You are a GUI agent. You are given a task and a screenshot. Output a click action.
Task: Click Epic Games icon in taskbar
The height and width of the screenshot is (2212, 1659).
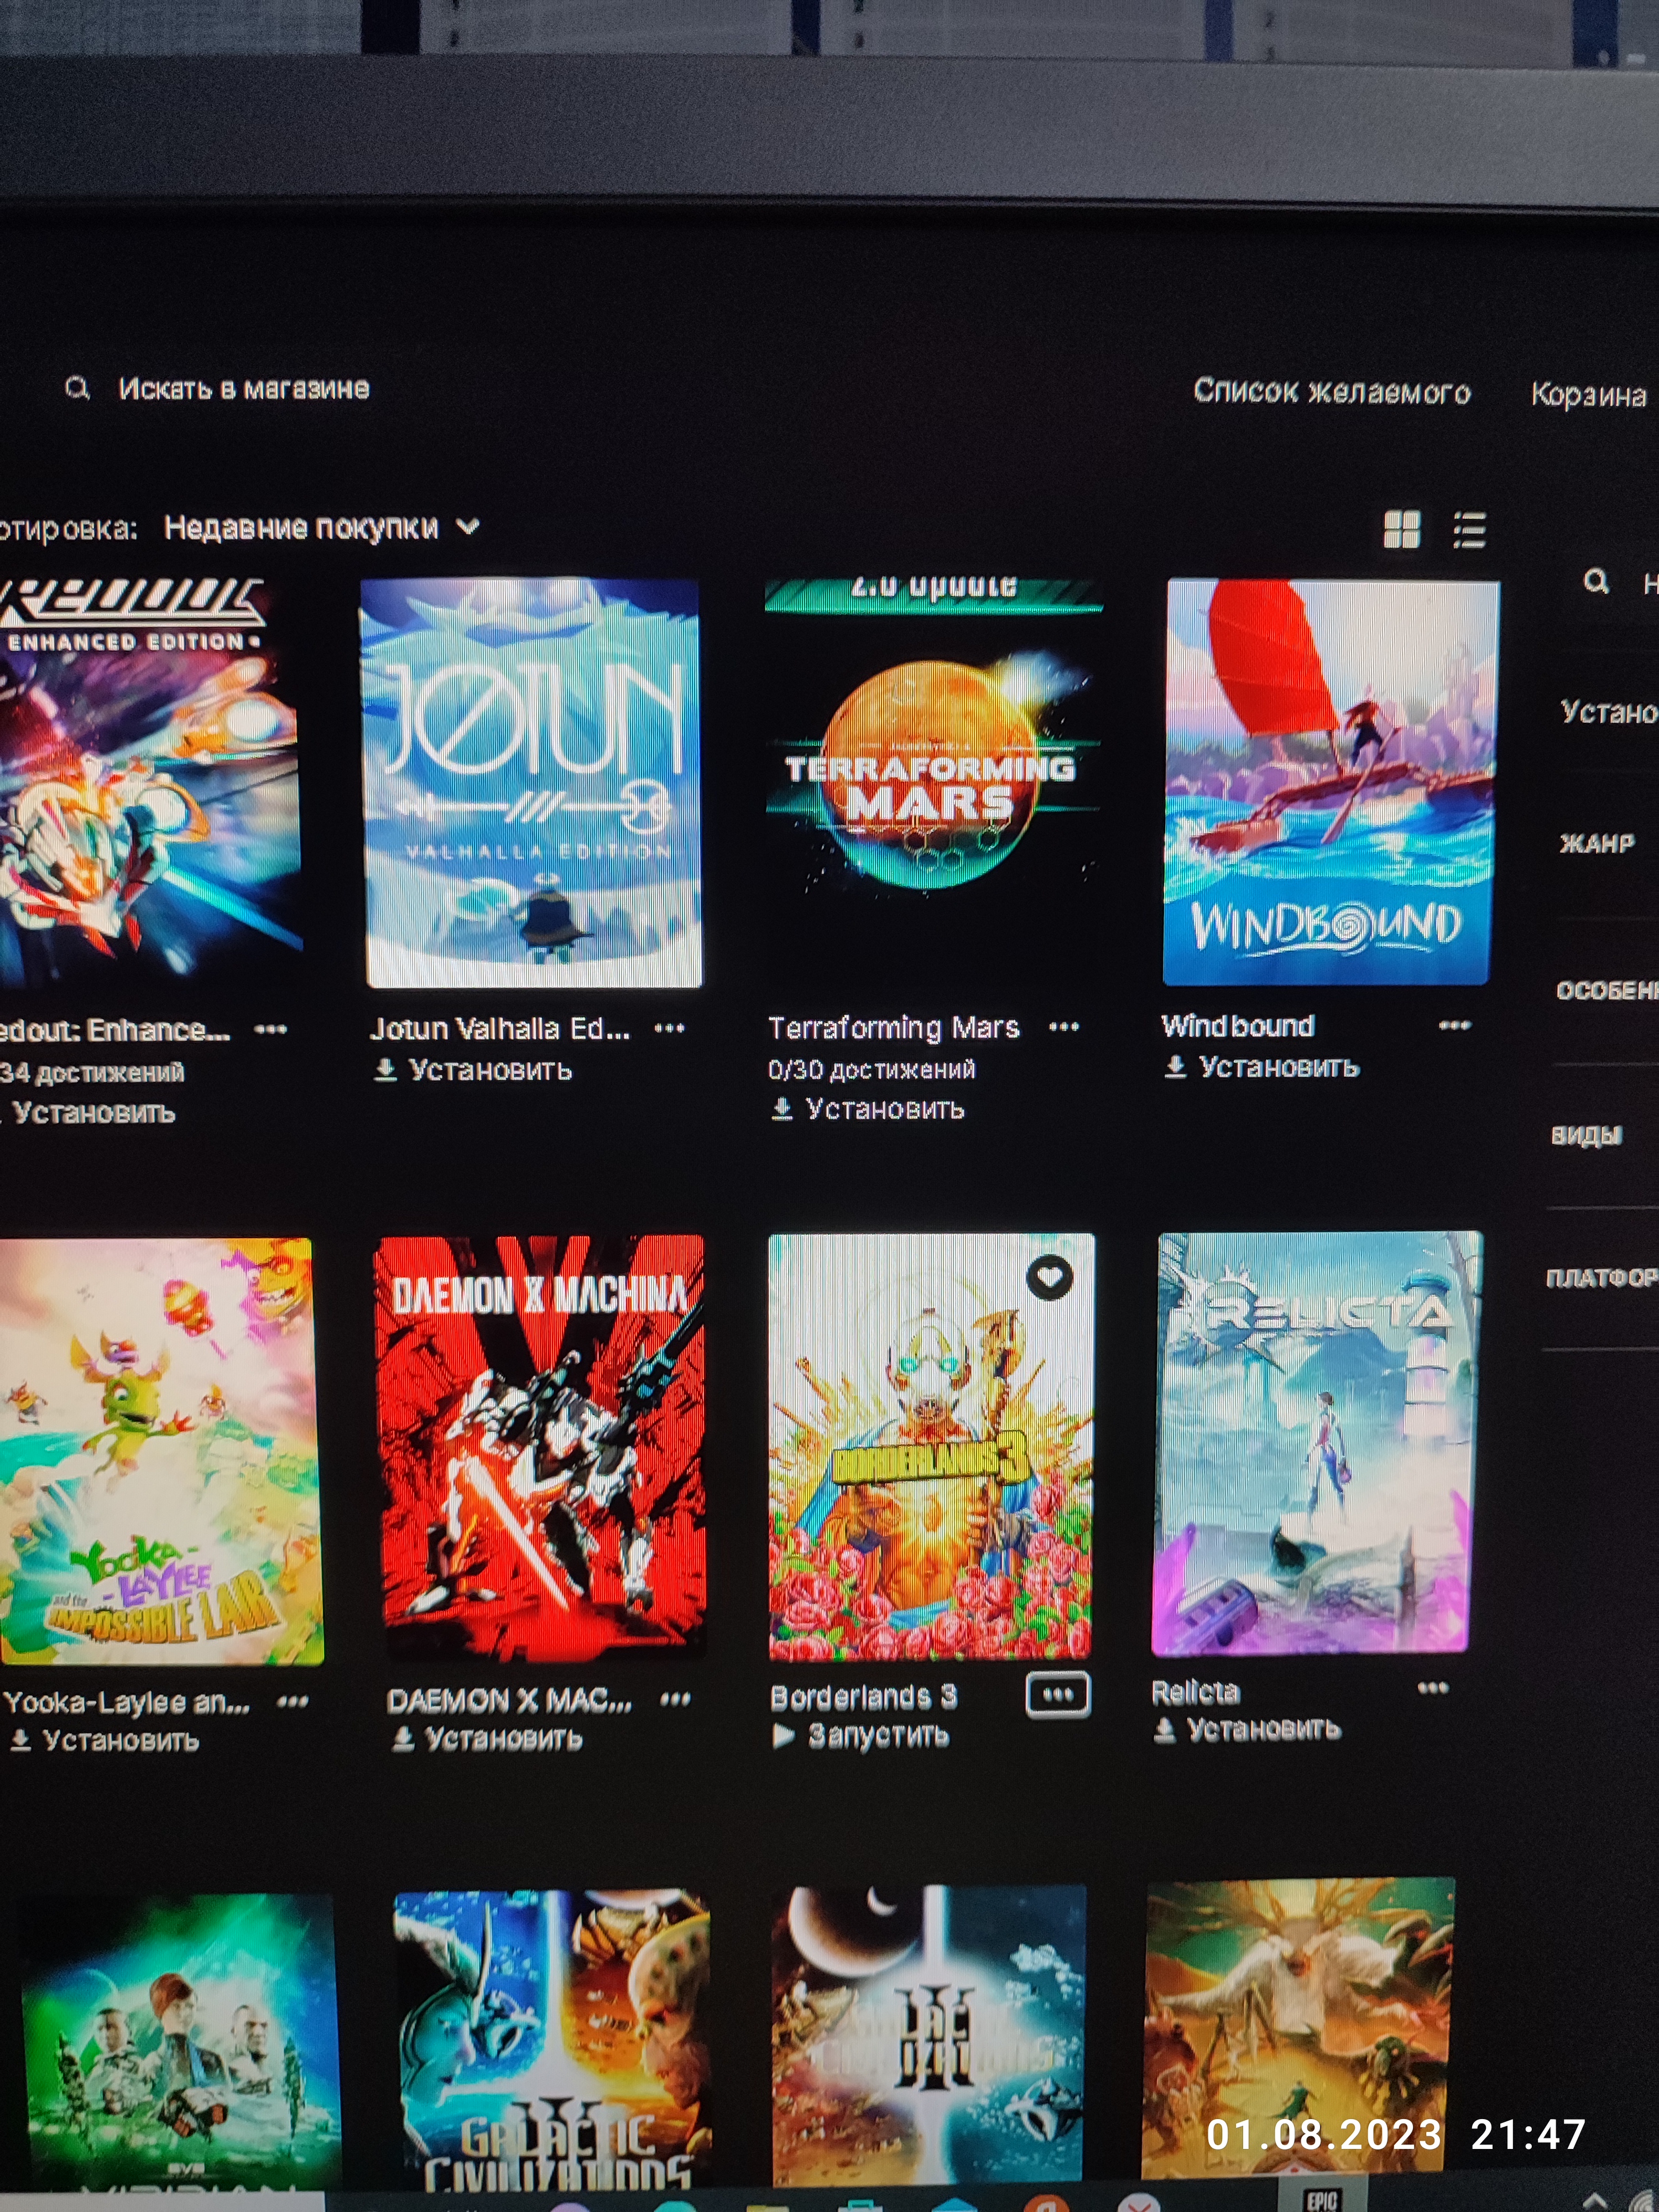[1321, 2199]
